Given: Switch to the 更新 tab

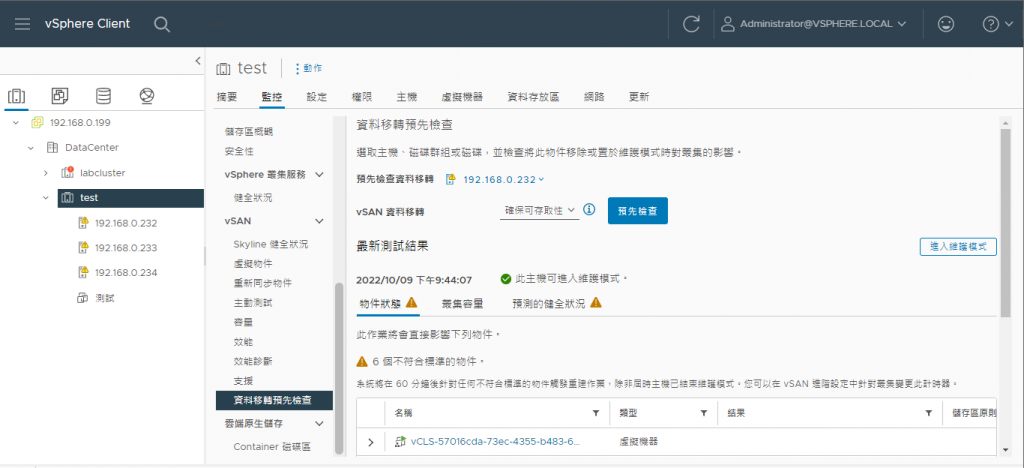Looking at the screenshot, I should [x=639, y=97].
